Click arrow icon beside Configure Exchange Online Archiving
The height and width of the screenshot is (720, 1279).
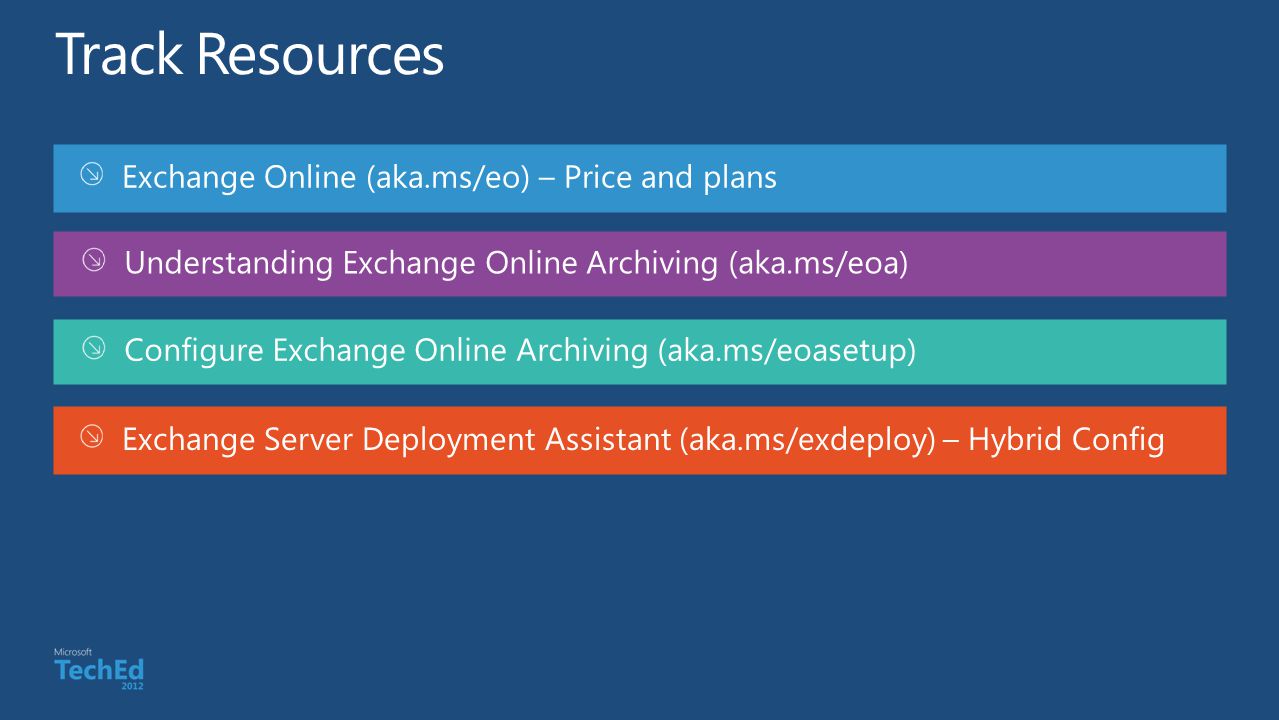93,348
